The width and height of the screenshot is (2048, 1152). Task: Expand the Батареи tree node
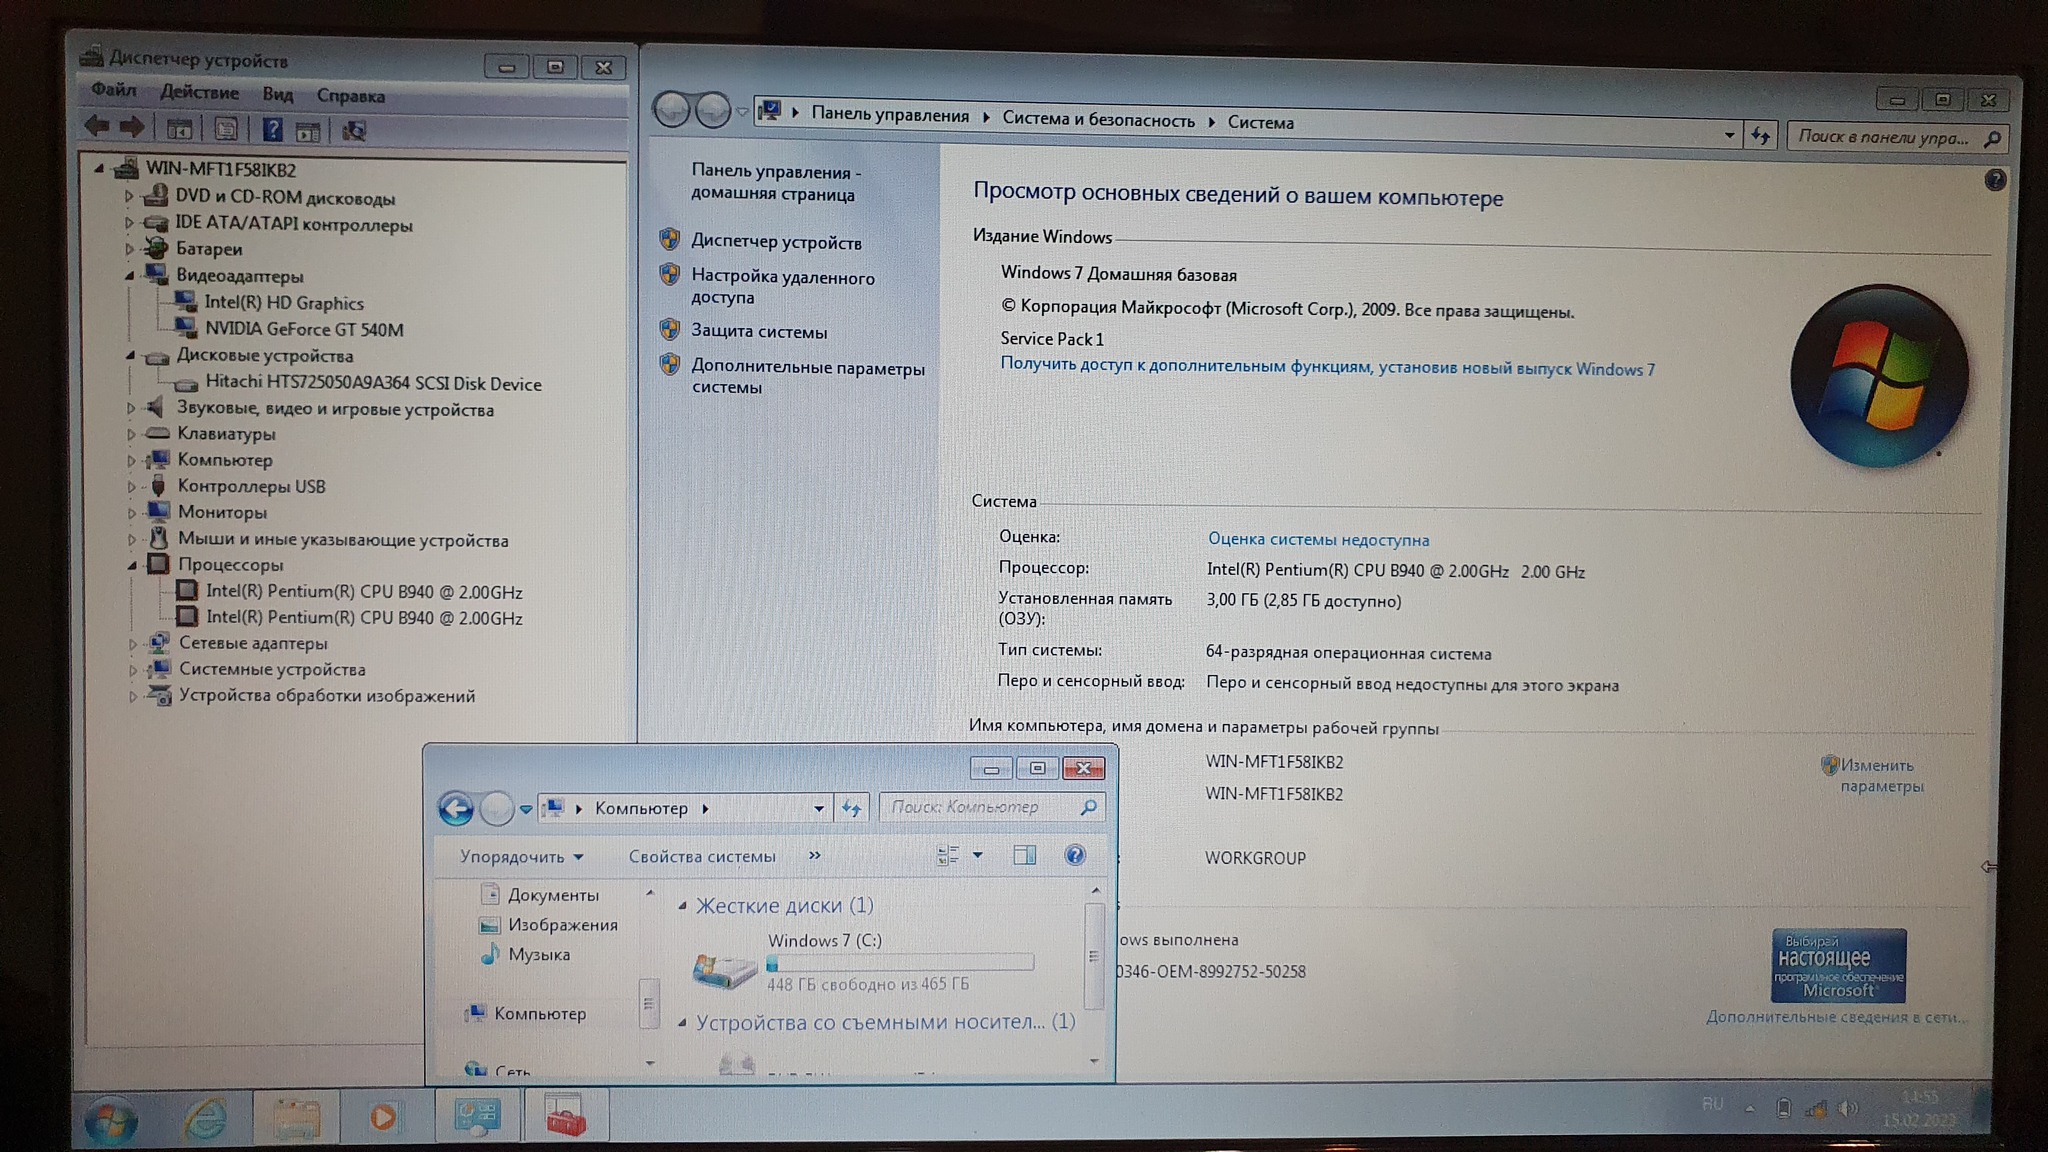129,248
